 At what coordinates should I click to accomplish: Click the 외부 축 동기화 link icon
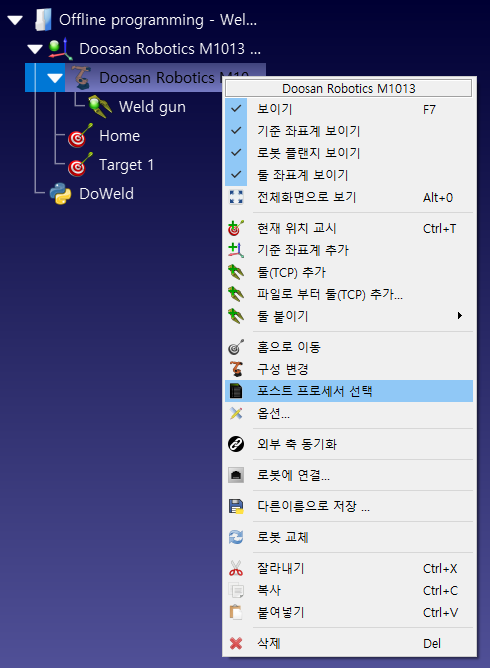pyautogui.click(x=236, y=444)
